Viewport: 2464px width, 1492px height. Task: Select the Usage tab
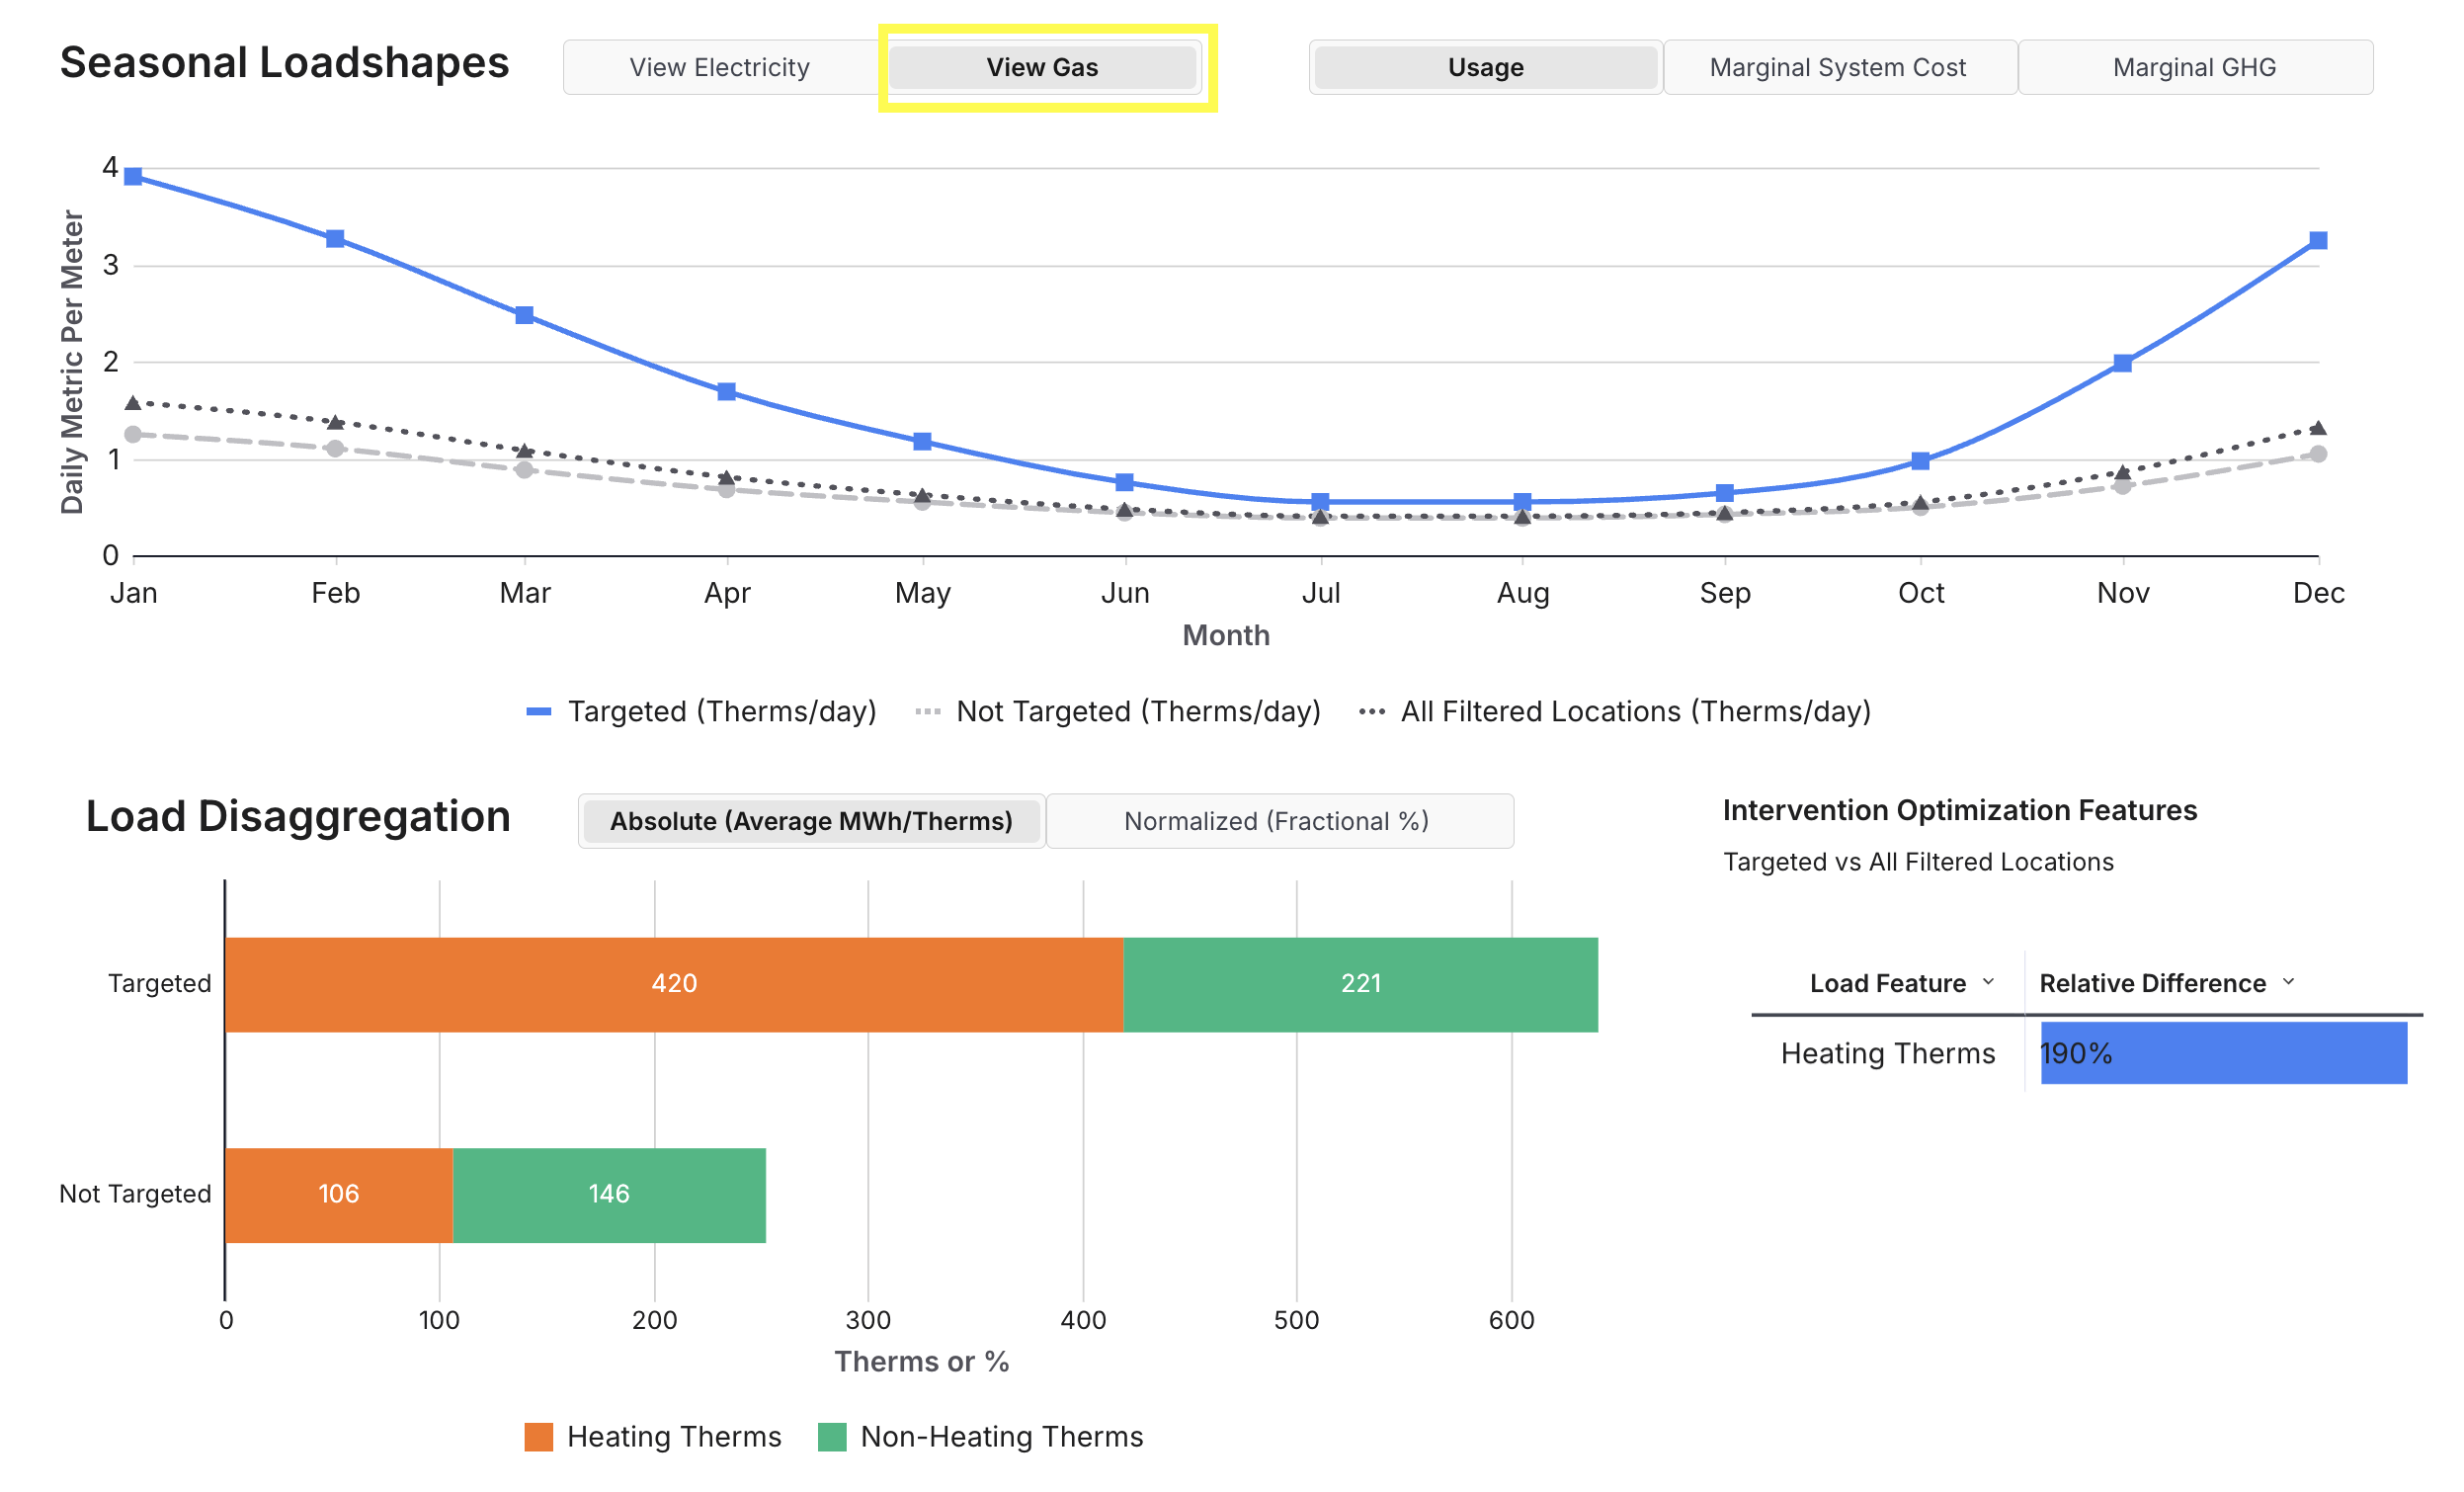coord(1485,67)
